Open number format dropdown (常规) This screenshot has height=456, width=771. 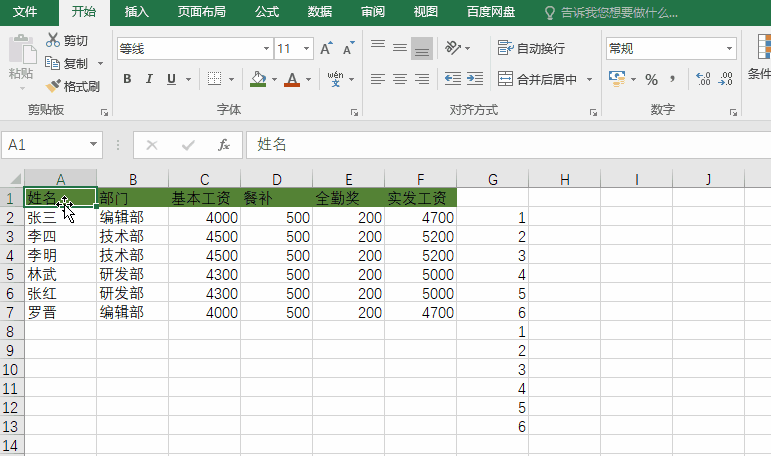click(x=729, y=48)
